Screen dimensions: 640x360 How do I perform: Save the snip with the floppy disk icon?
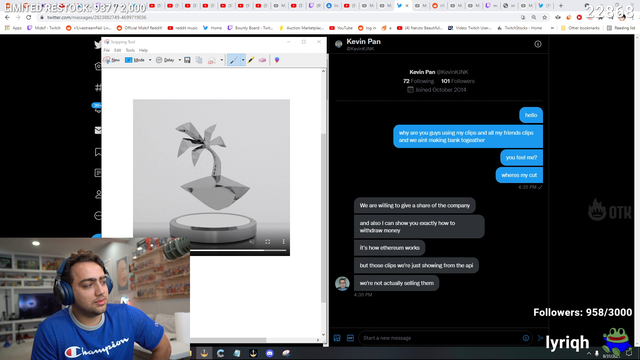[x=187, y=60]
